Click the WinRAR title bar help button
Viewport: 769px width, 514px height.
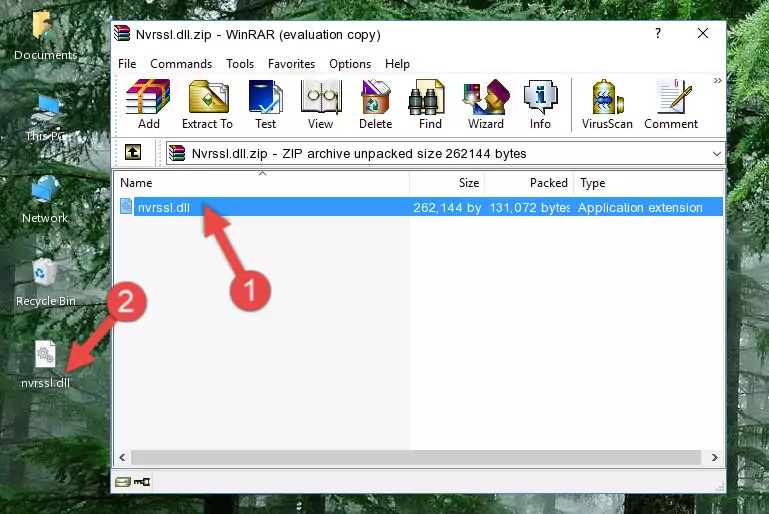[658, 33]
